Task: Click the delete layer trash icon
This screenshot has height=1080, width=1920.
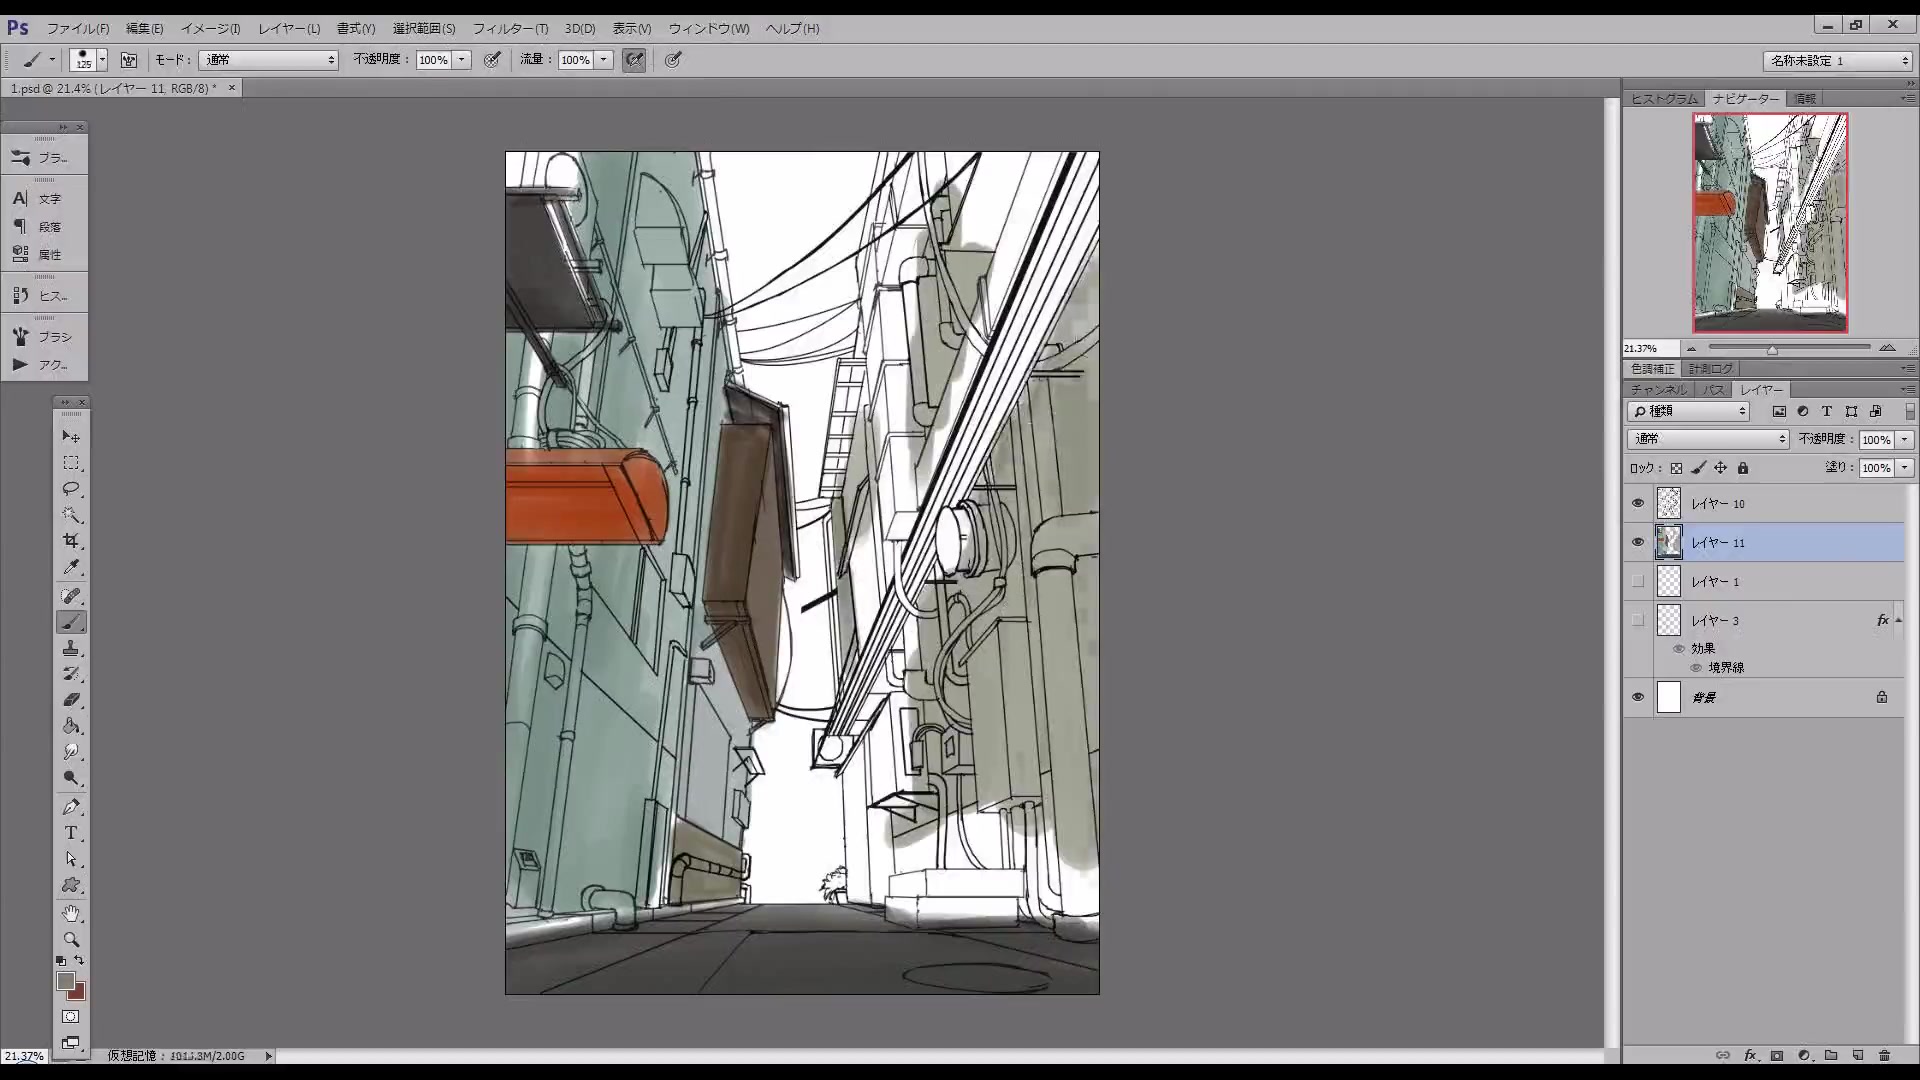Action: [1884, 1055]
